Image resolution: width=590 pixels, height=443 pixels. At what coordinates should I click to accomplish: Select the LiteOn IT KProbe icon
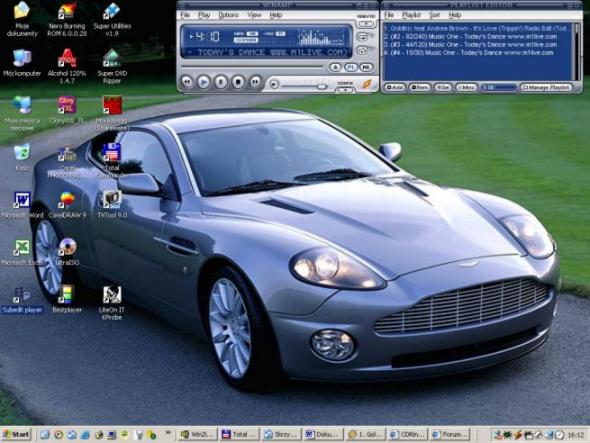pyautogui.click(x=112, y=303)
